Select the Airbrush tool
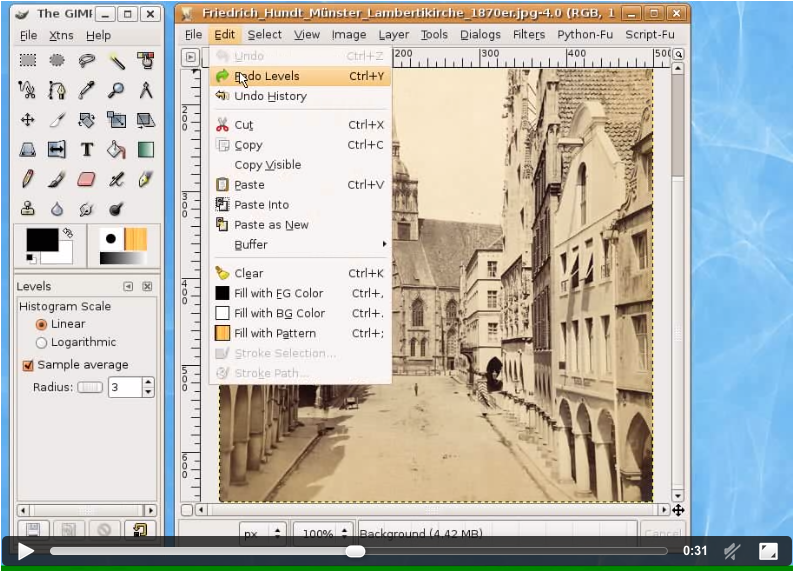Screen dimensions: 793x572 [x=116, y=179]
